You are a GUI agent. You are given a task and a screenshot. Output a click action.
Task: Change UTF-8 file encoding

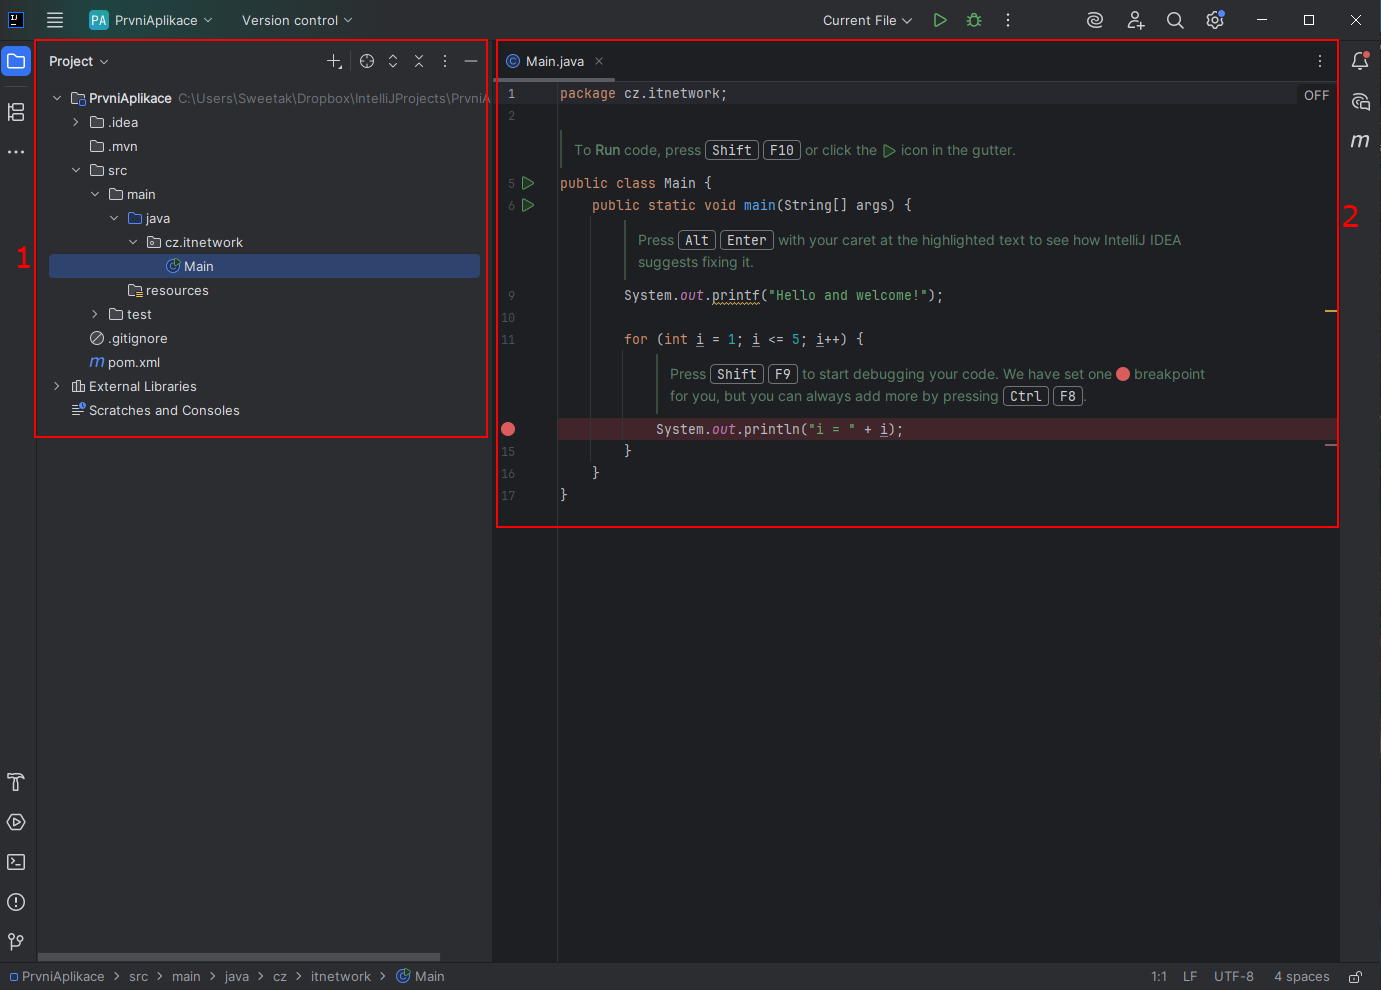pyautogui.click(x=1234, y=977)
